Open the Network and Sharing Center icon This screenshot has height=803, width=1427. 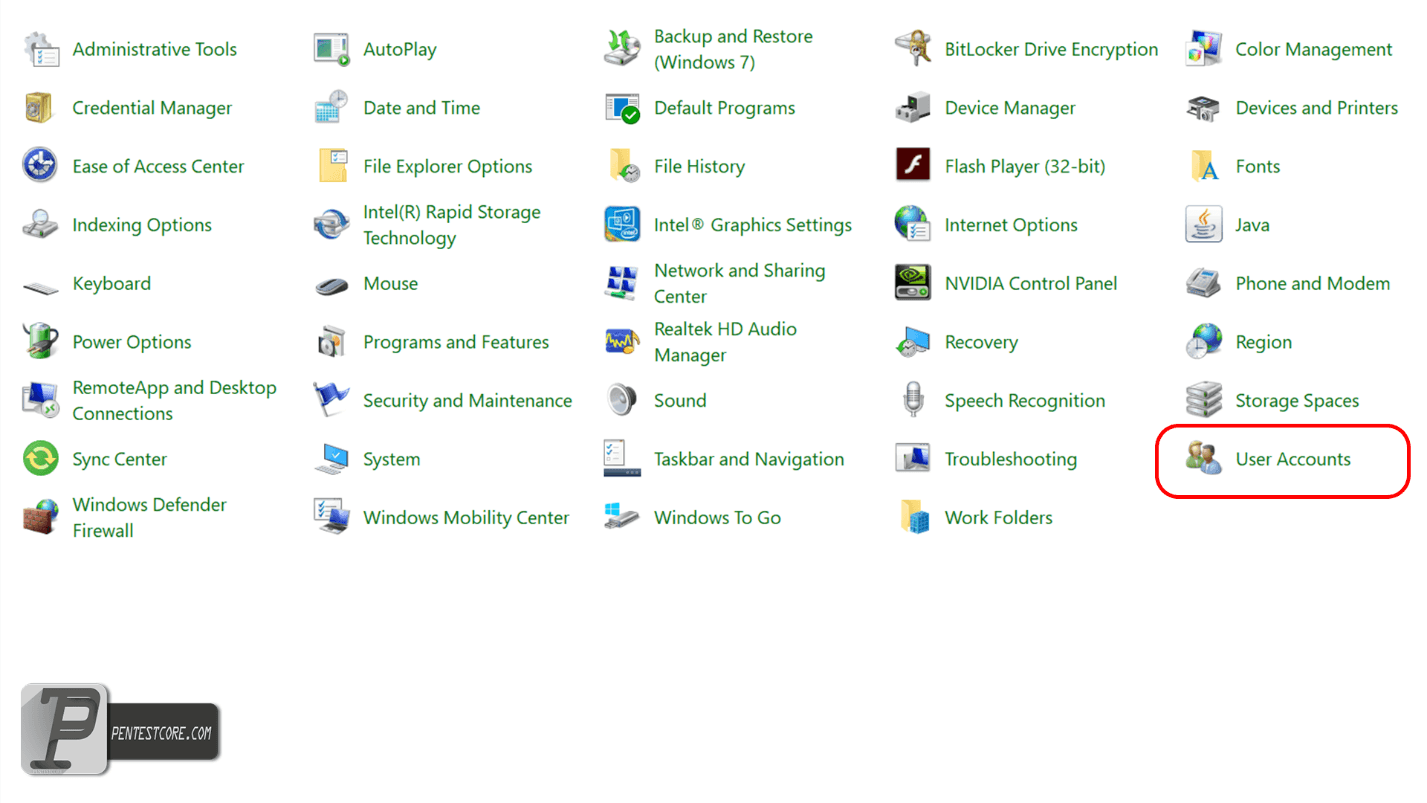(622, 283)
